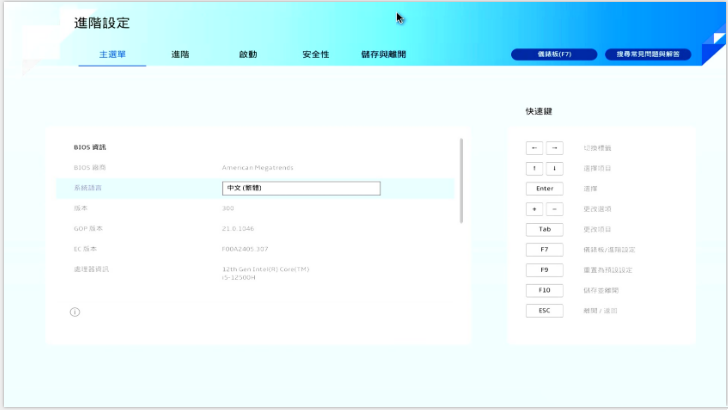Click the 搜尋常見問題與解答 button
The image size is (728, 410).
point(648,54)
